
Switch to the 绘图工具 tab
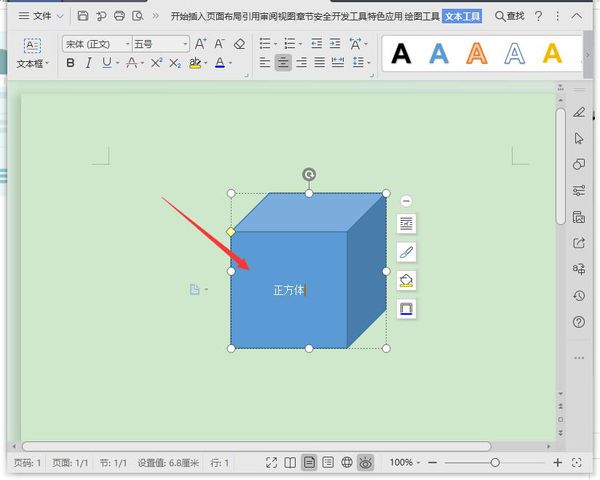click(419, 16)
